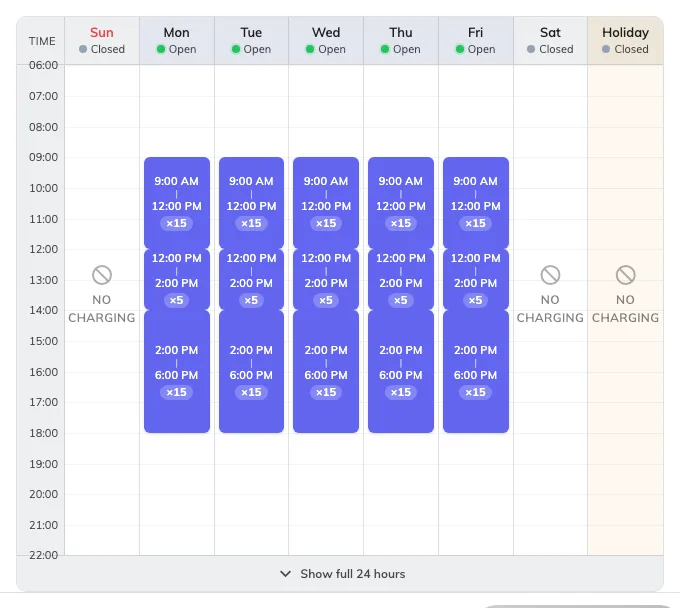680x608 pixels.
Task: Click the Sunday no-charging prohibited icon
Action: [x=102, y=275]
